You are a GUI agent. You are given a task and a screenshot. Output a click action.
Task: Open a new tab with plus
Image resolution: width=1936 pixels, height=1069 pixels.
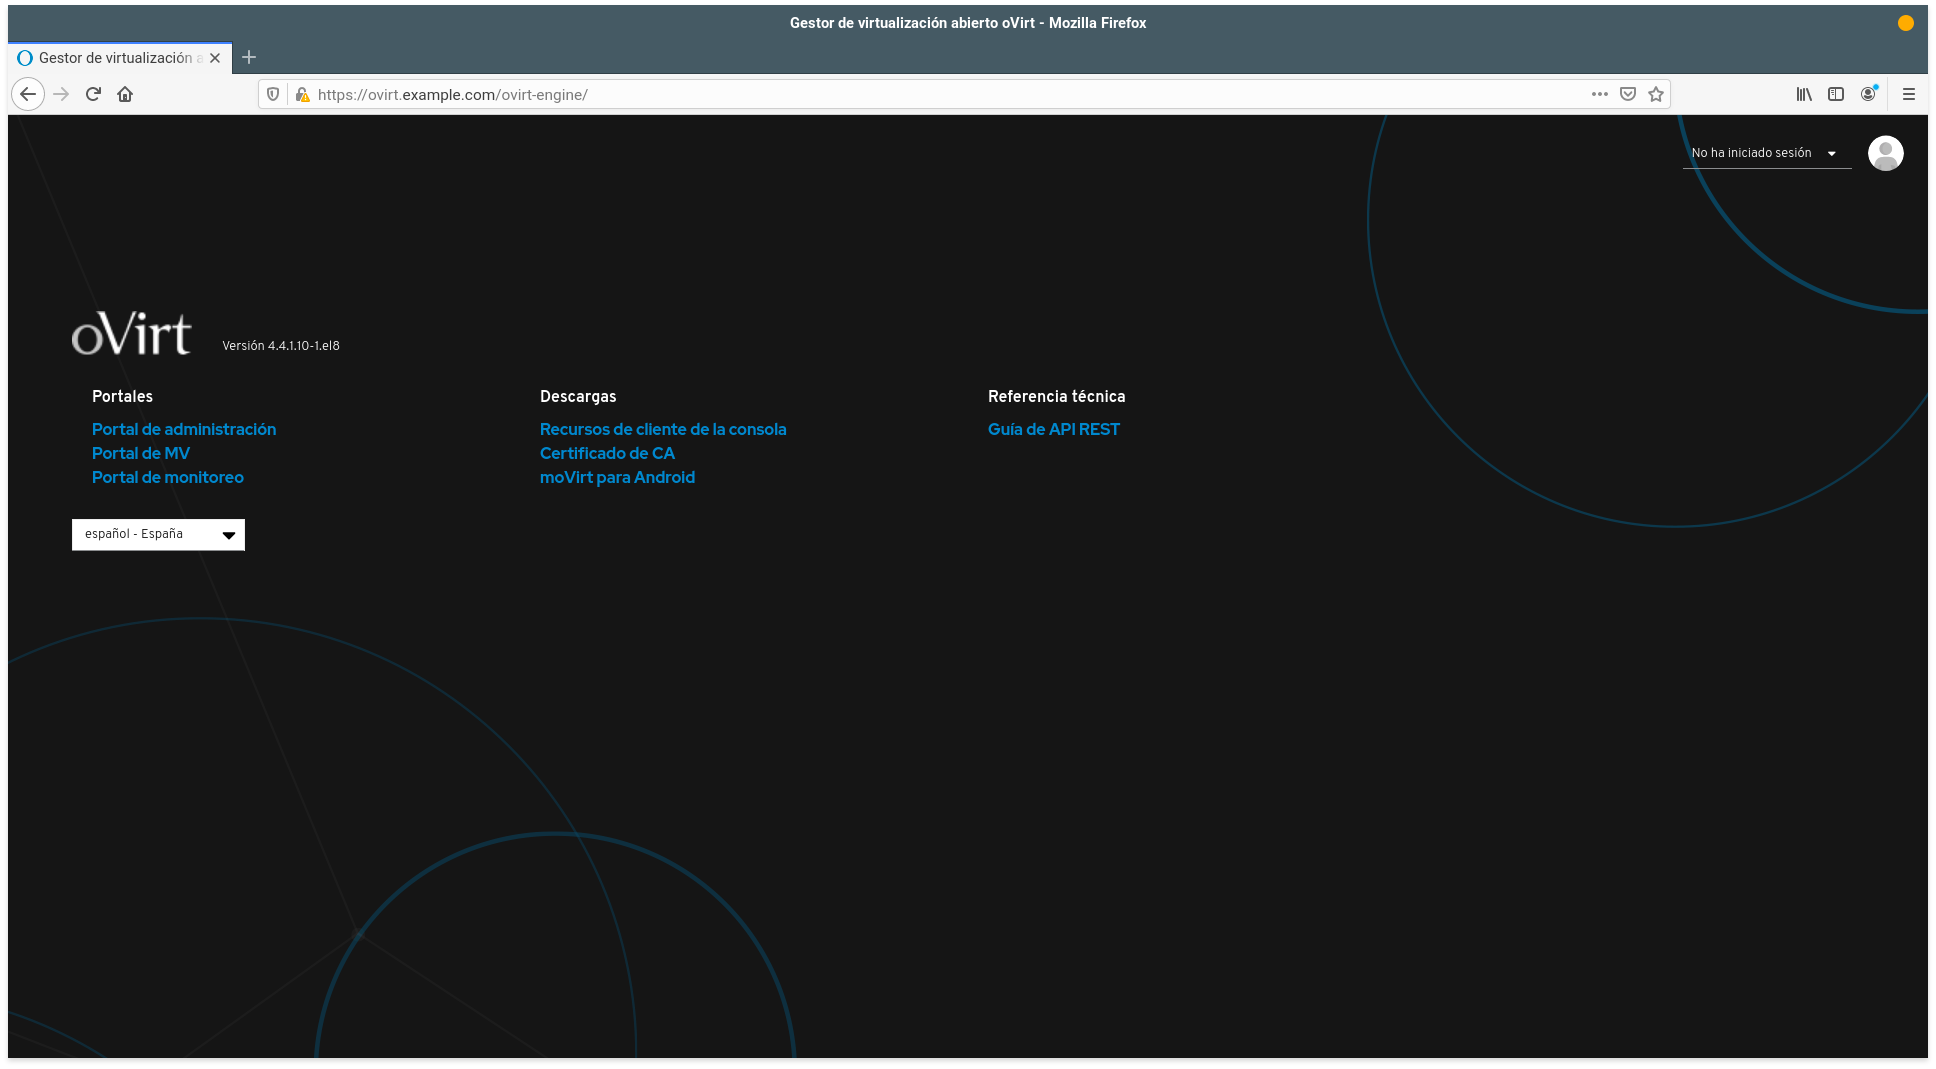click(x=249, y=57)
